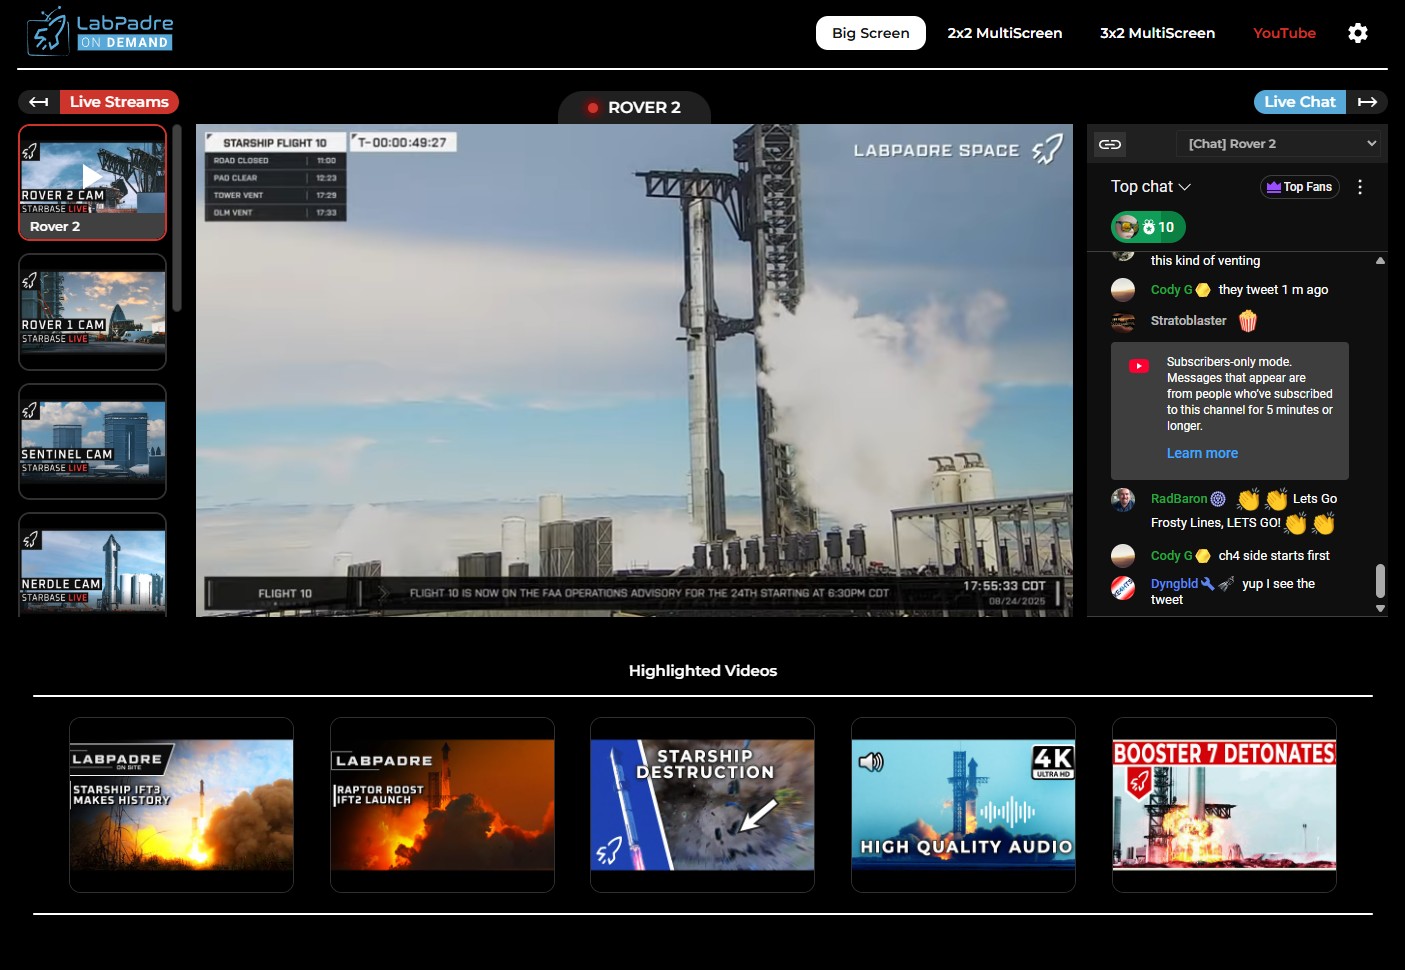Click the chat panel scrollbar
Screen dimensions: 1405x970
click(x=1382, y=580)
